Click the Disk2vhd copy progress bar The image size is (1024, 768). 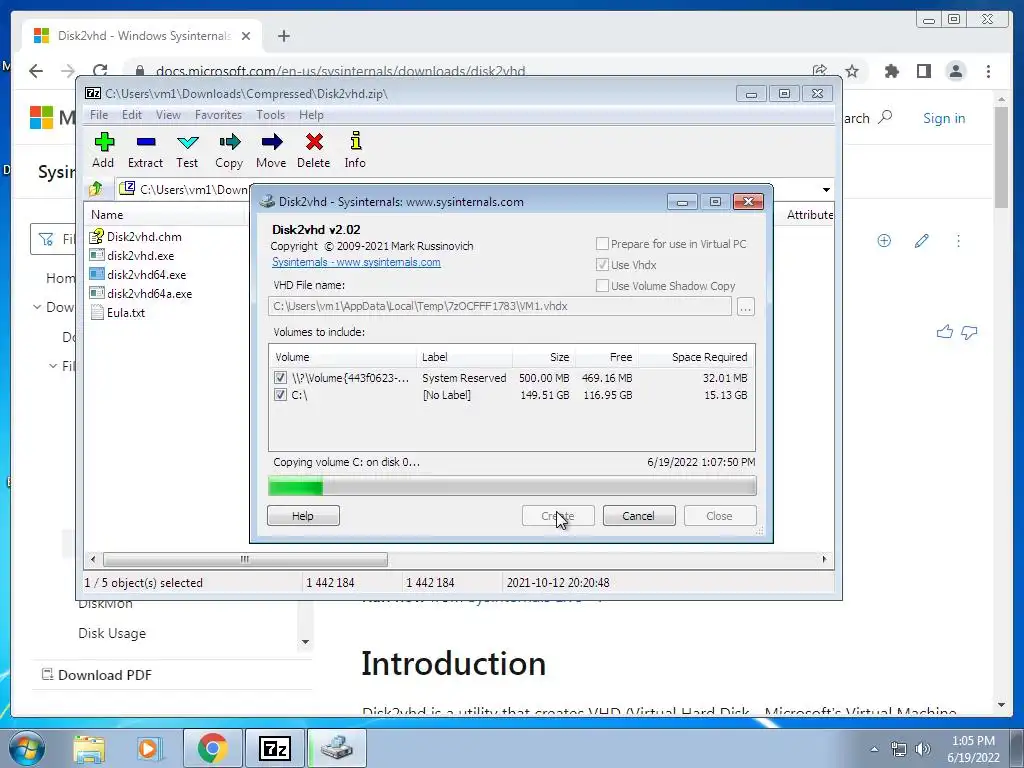click(x=512, y=486)
